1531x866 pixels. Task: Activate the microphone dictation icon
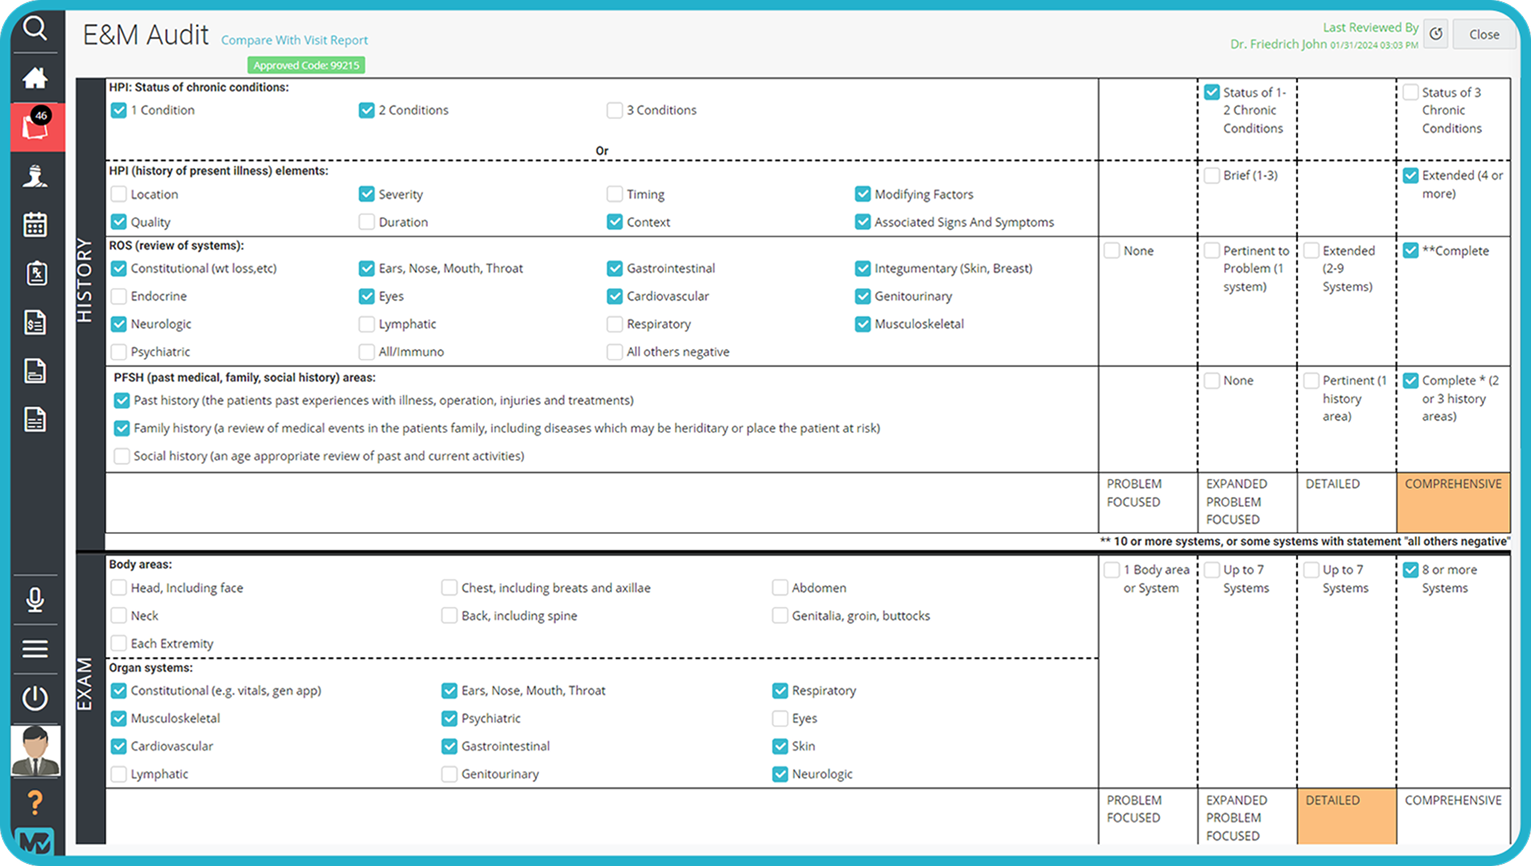[x=35, y=600]
